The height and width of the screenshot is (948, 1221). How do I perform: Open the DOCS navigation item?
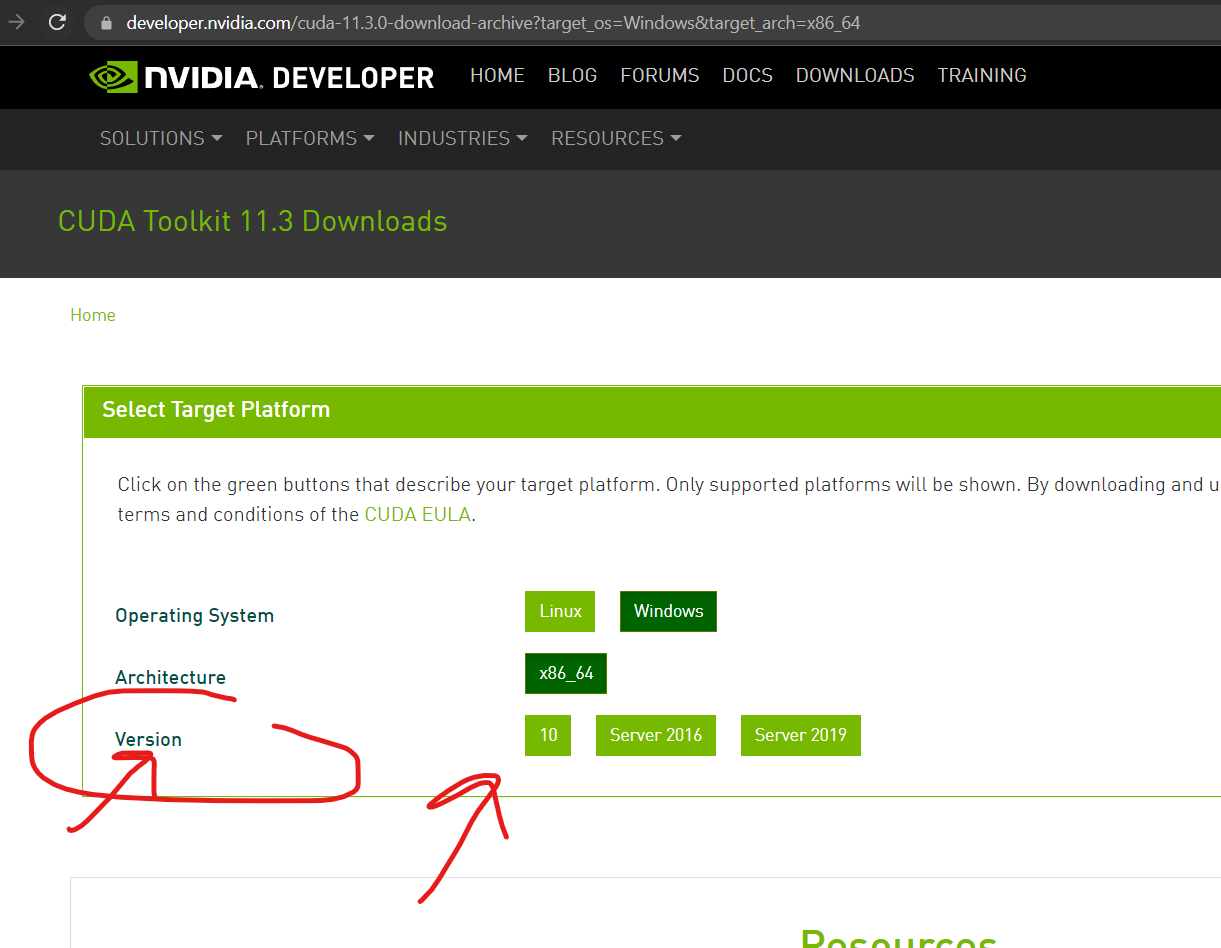(748, 76)
